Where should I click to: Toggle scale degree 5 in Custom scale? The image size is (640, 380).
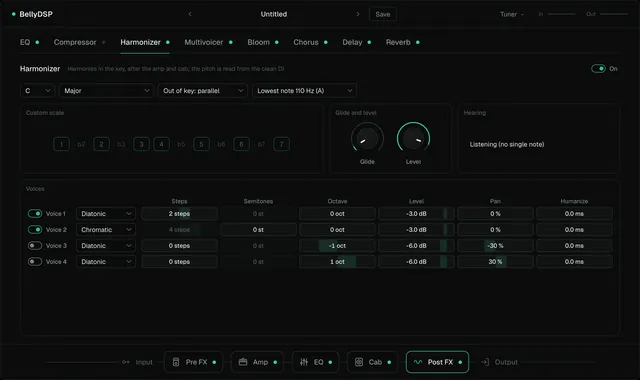coord(201,144)
